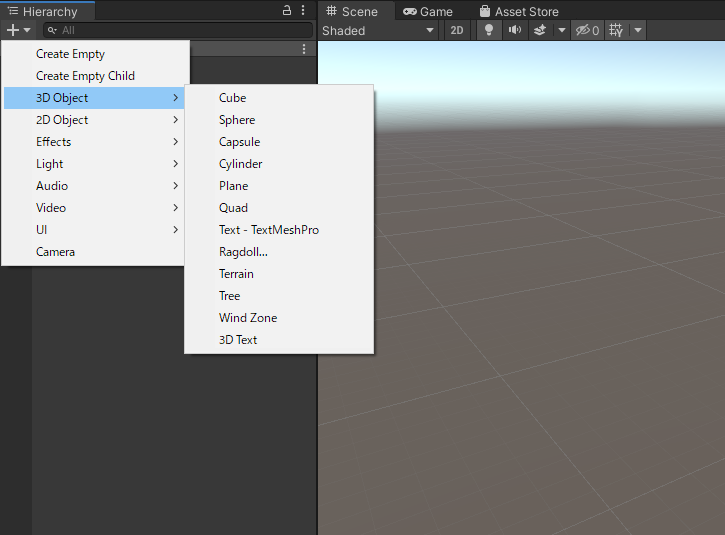Create a Cylinder object

[x=279, y=164]
